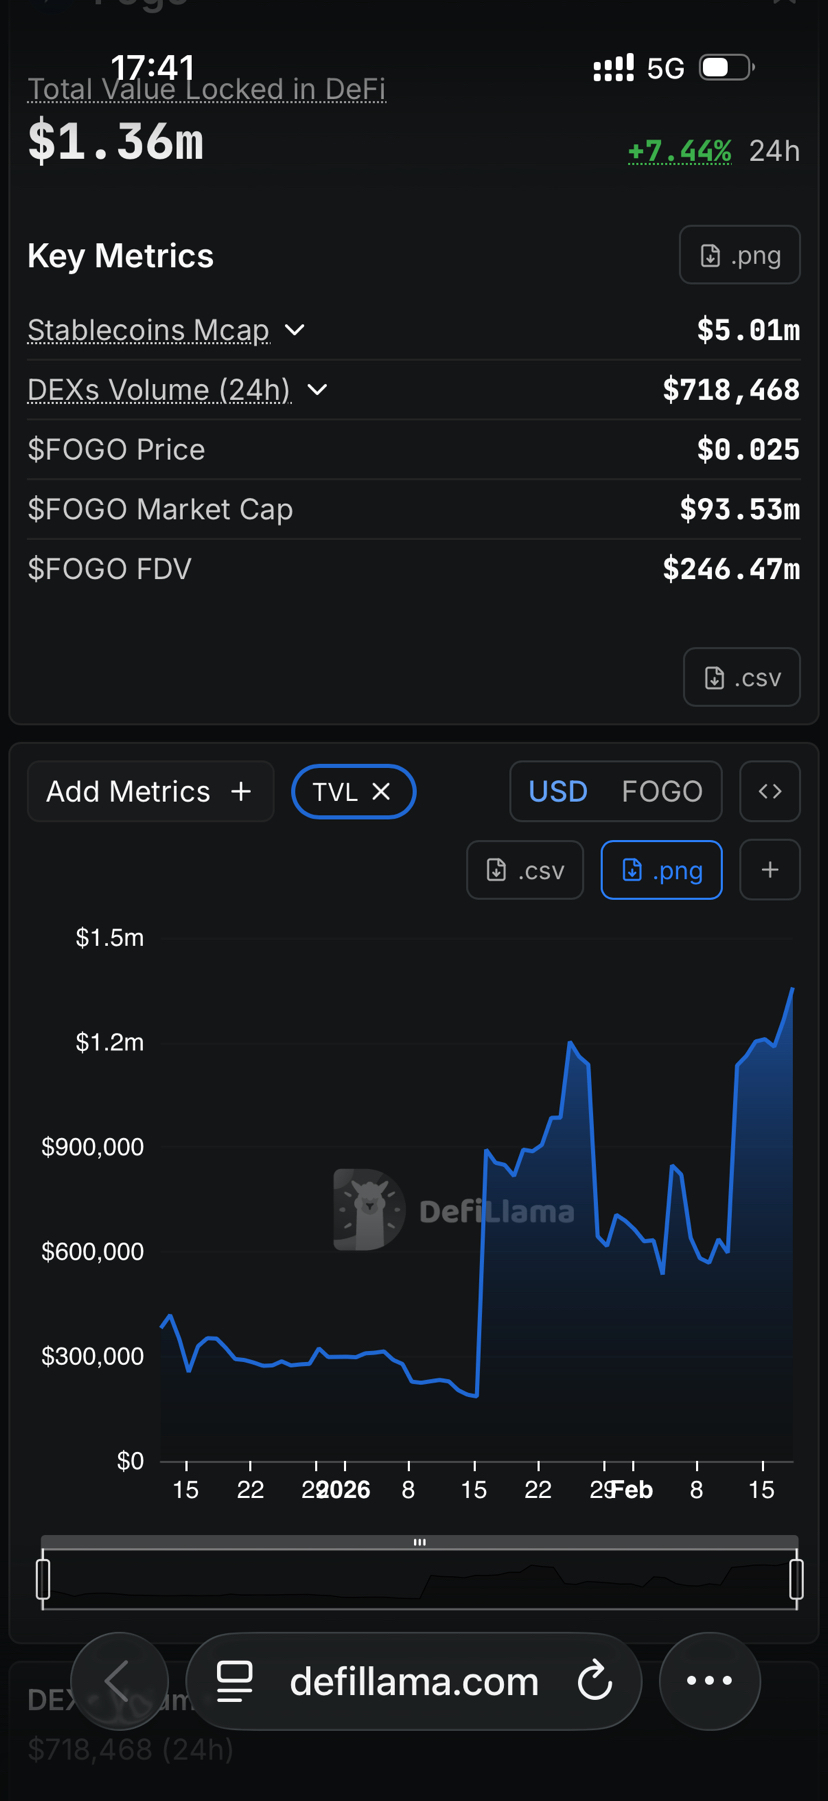Open embed code icon button
This screenshot has width=828, height=1801.
[769, 791]
